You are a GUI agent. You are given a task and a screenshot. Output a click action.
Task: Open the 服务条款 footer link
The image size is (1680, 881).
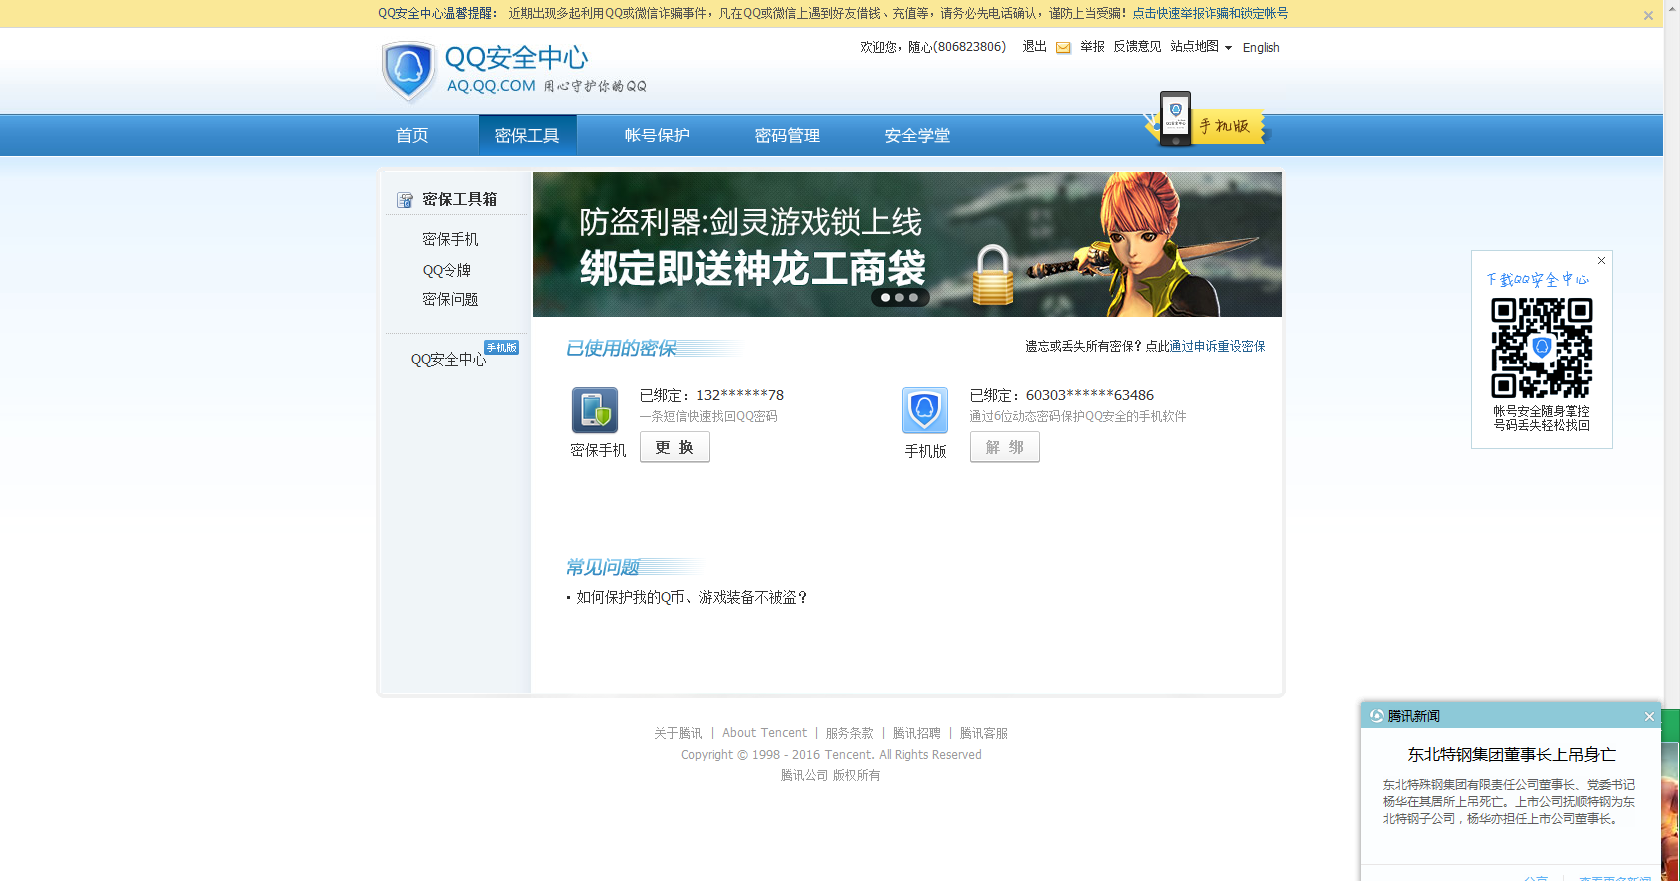[x=849, y=733]
